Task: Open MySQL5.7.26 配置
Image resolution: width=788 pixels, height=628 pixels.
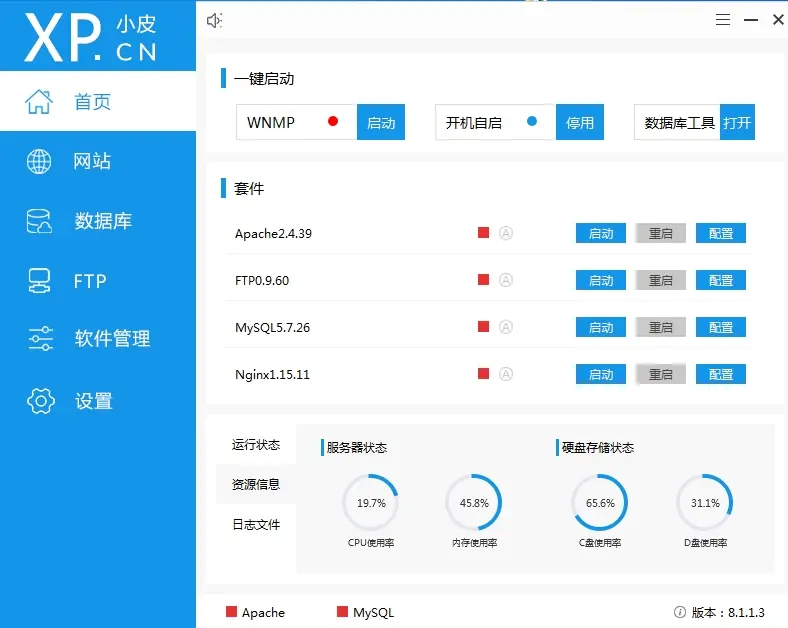Action: [x=721, y=327]
